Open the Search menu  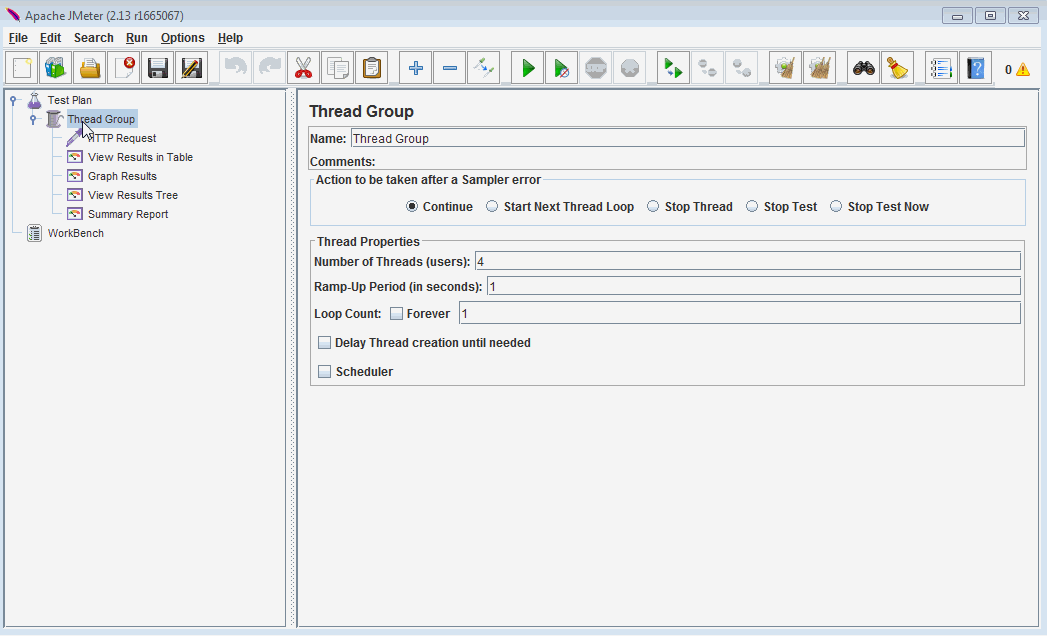[x=93, y=38]
